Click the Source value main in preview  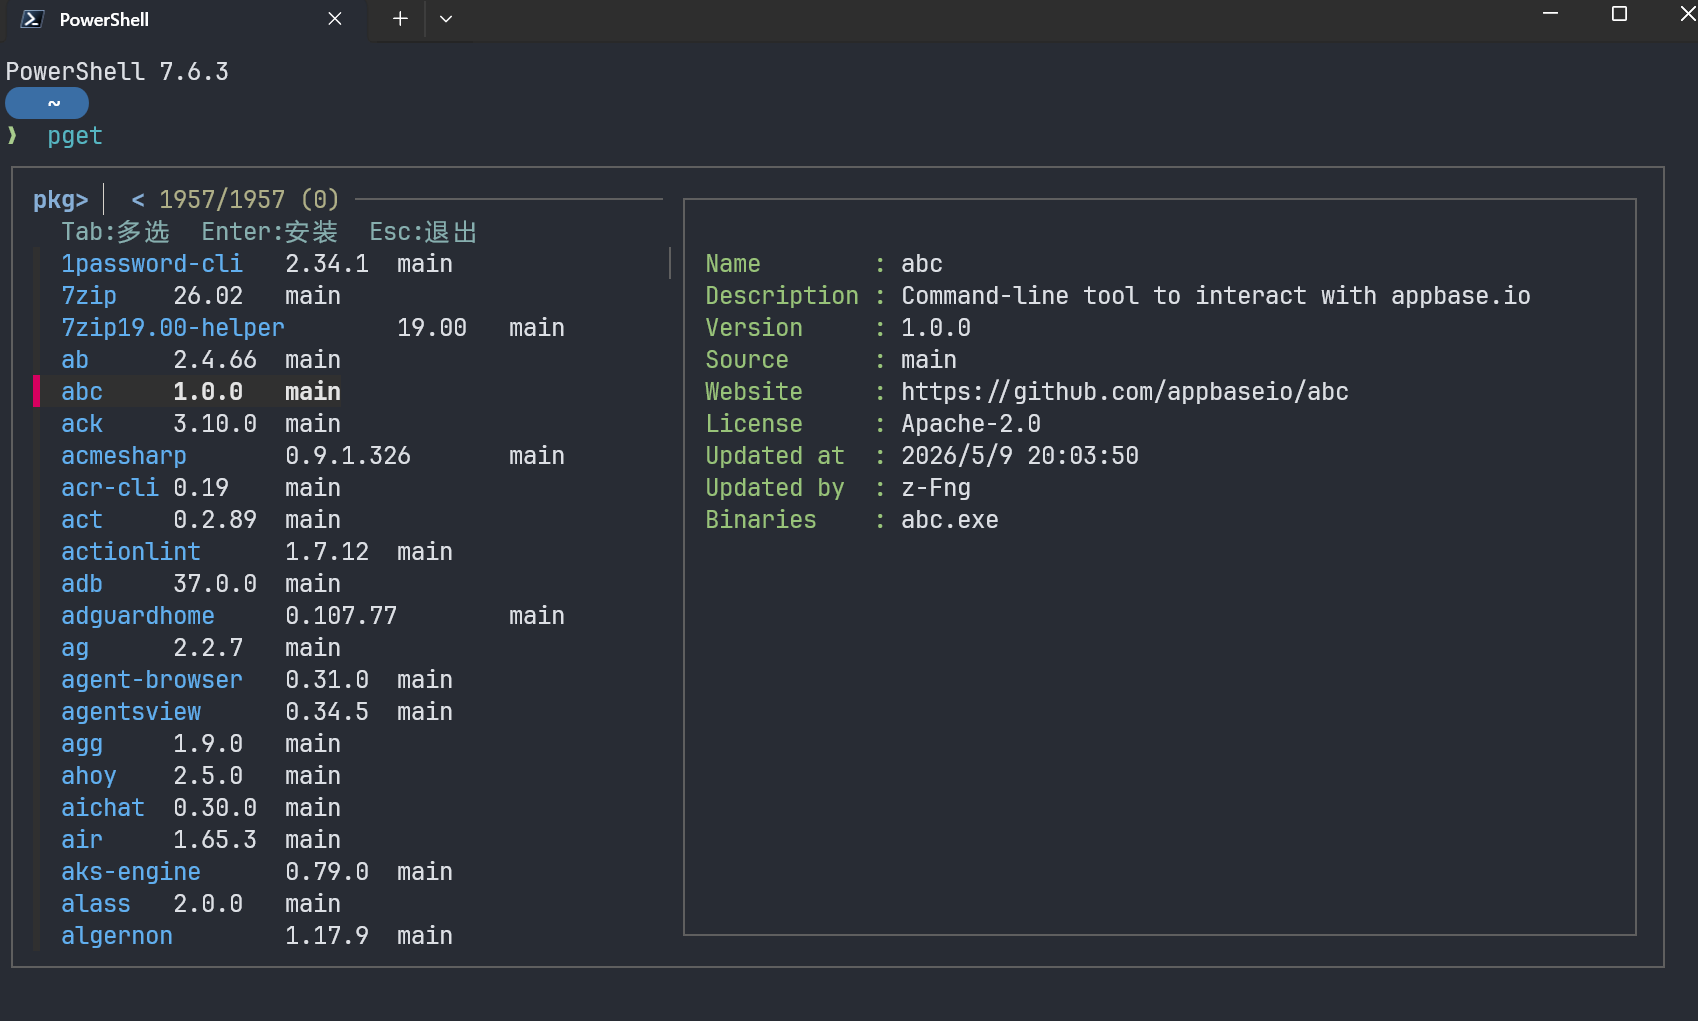tap(929, 360)
